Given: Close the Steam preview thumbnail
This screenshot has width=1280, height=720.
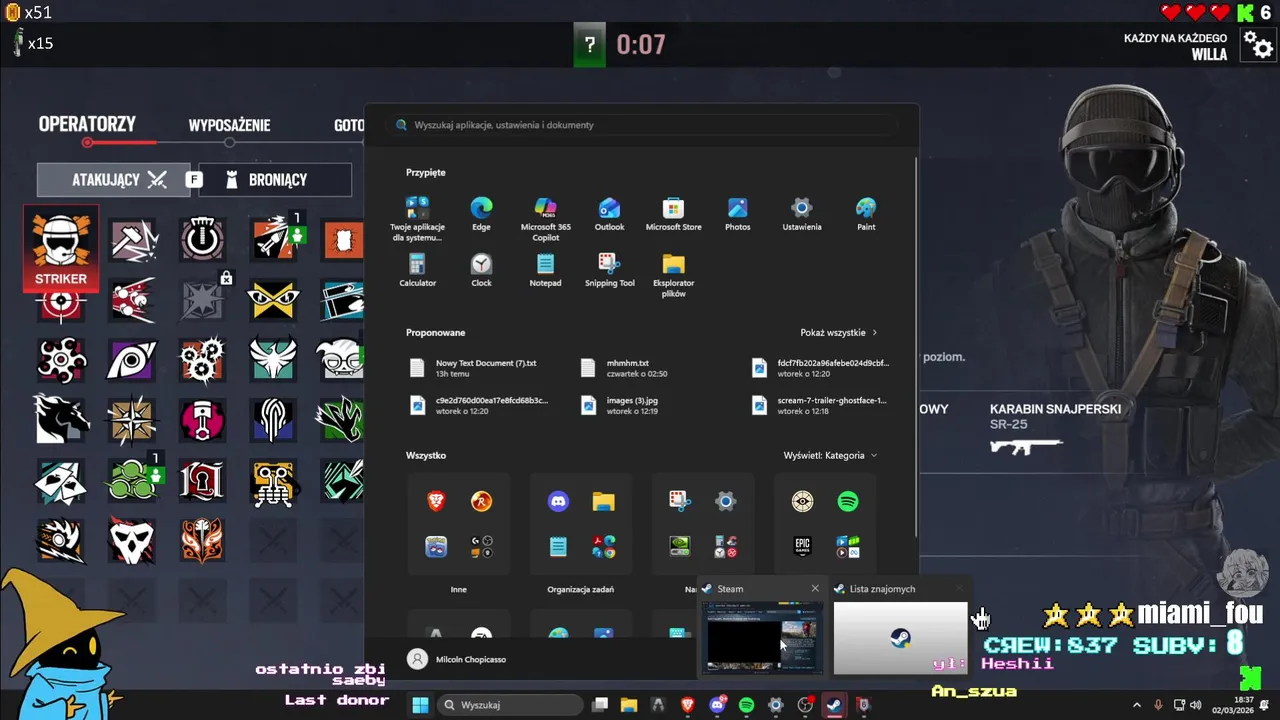Looking at the screenshot, I should 815,589.
